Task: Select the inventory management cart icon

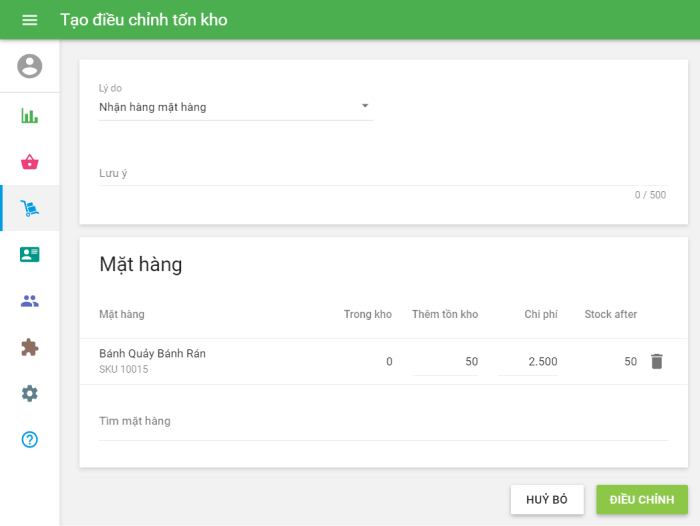Action: 30,208
